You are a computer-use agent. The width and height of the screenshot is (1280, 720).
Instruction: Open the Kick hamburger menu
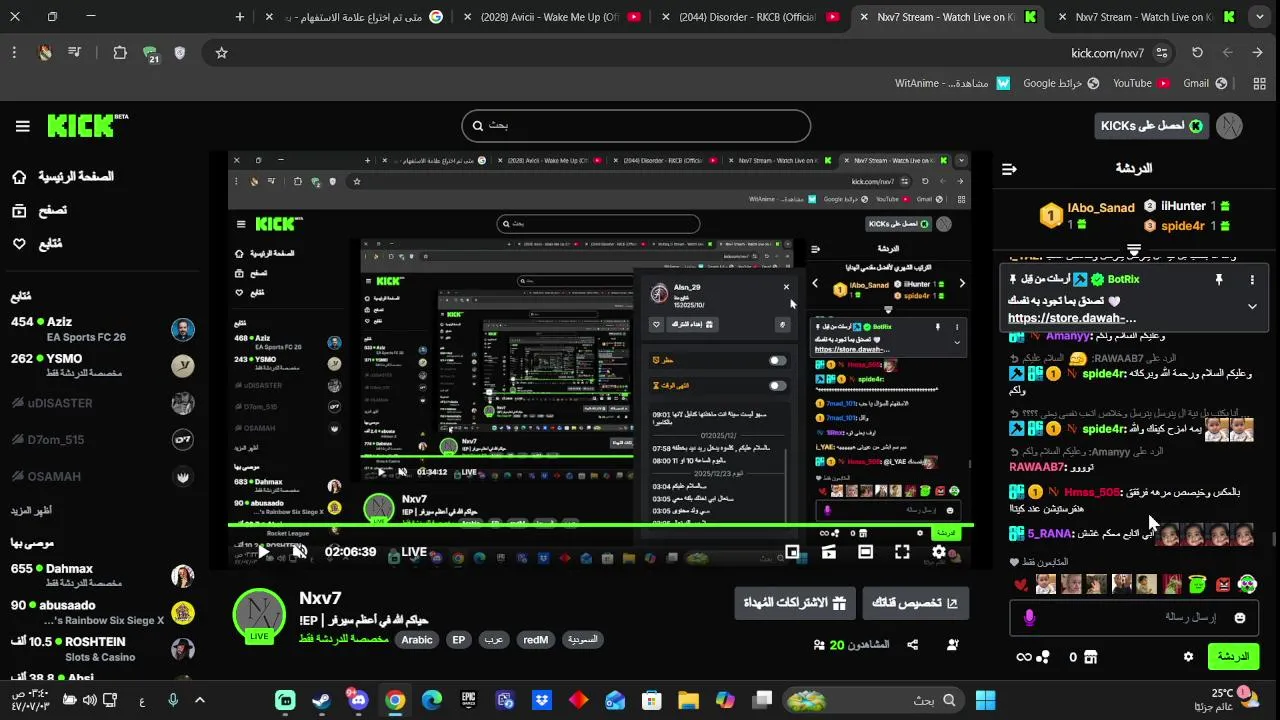[22, 126]
